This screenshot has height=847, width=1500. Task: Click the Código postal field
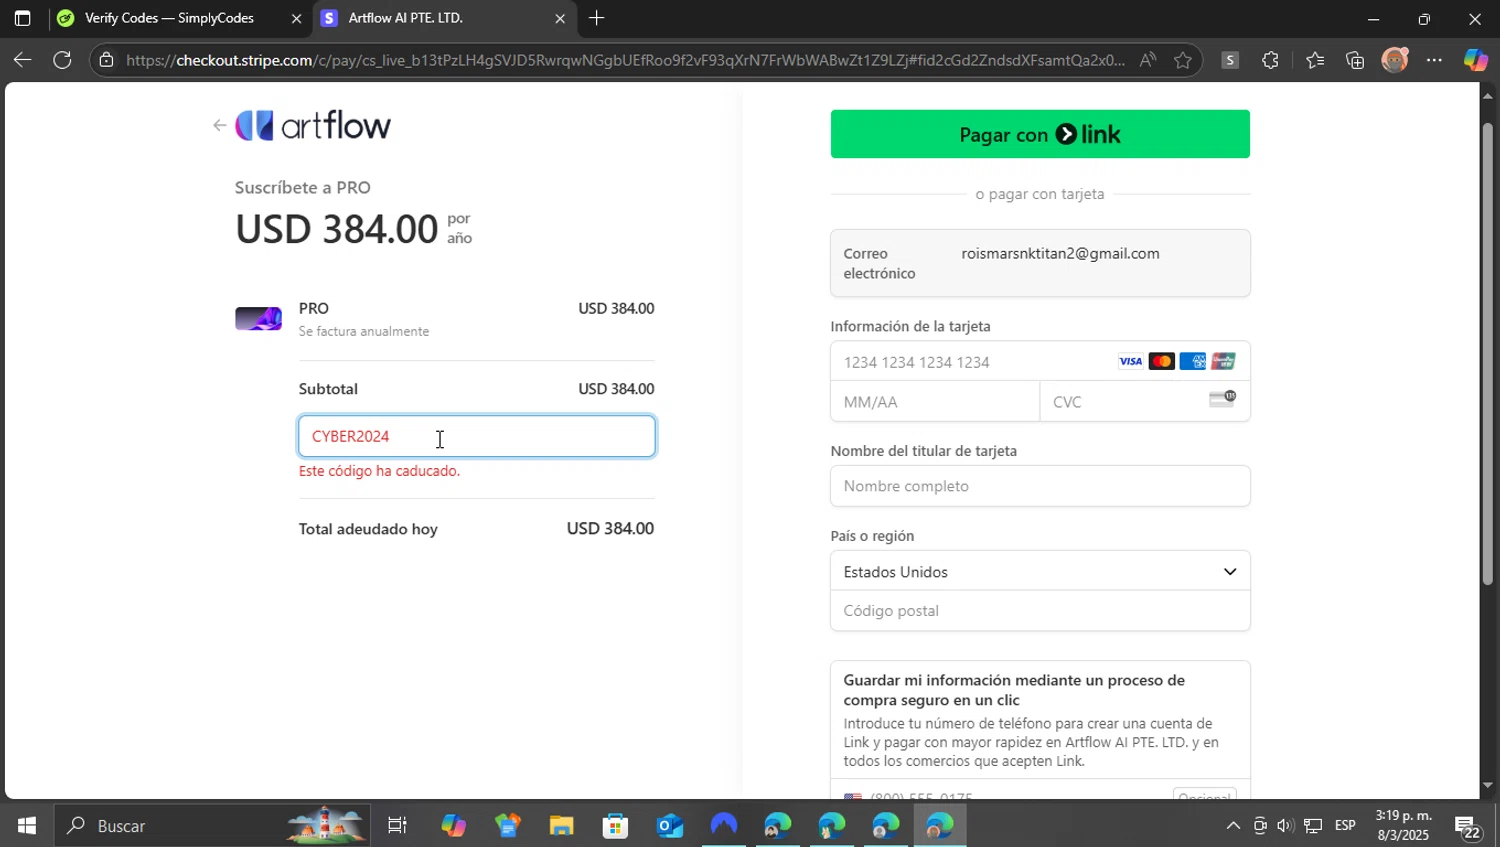(1040, 611)
